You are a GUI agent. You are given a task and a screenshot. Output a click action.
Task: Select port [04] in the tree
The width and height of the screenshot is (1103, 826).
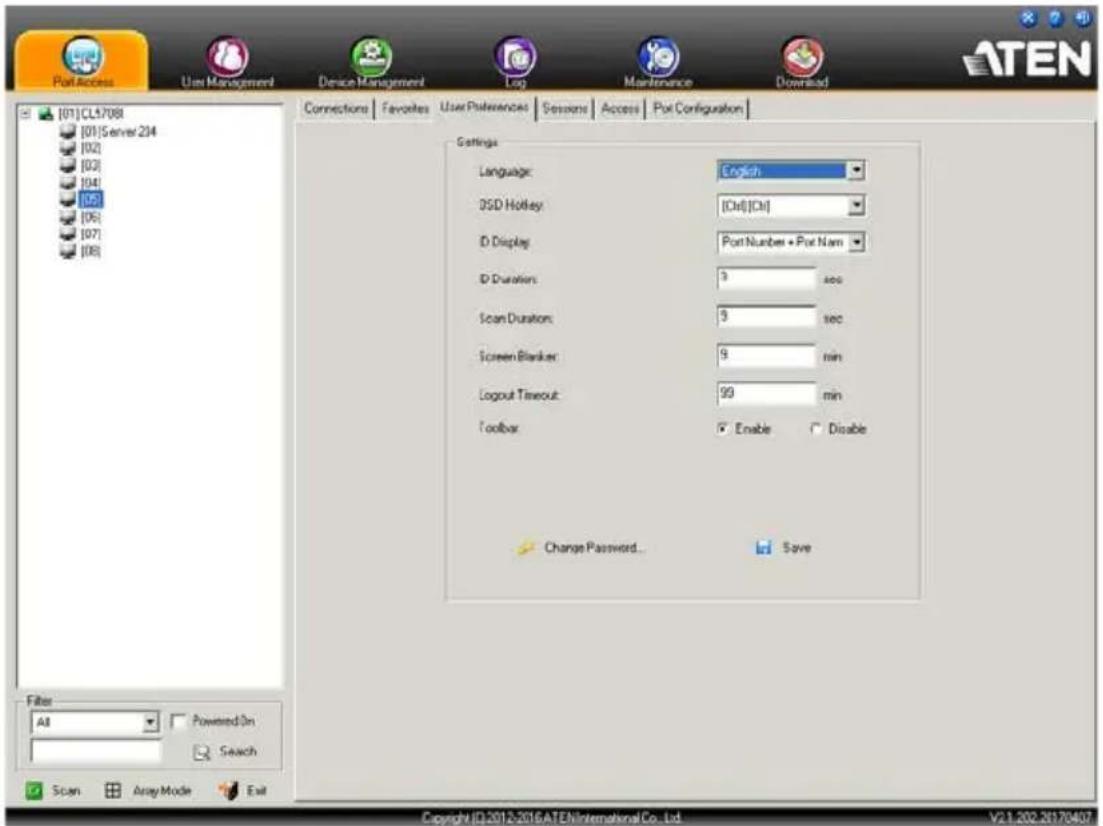point(91,183)
